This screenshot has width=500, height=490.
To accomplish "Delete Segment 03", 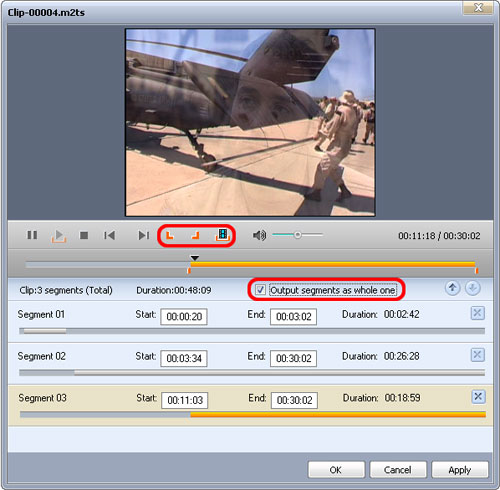I will [x=478, y=397].
